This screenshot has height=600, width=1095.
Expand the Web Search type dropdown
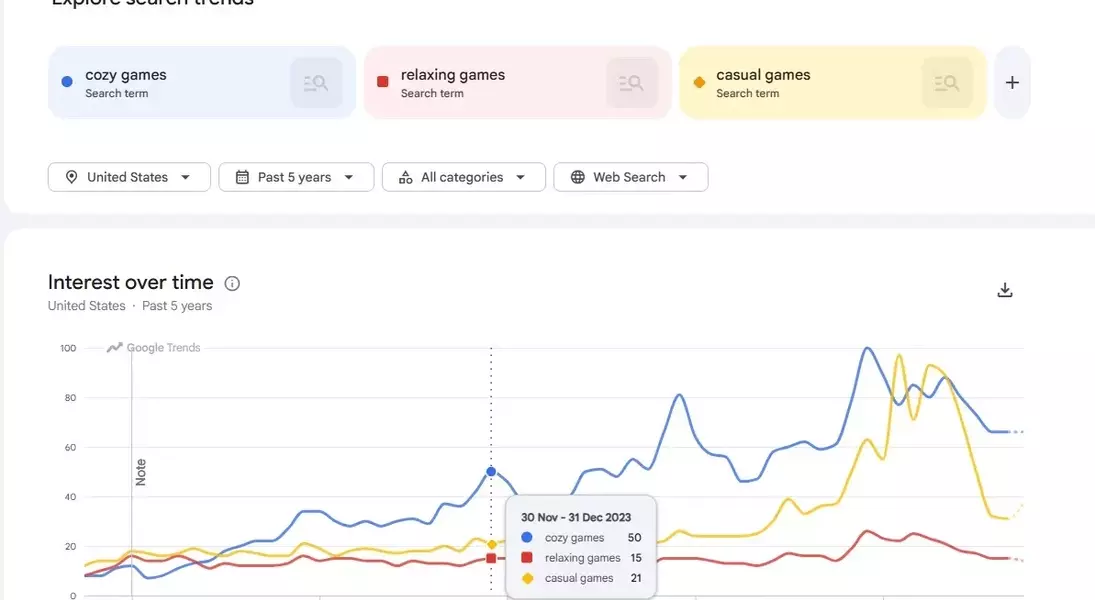tap(631, 177)
